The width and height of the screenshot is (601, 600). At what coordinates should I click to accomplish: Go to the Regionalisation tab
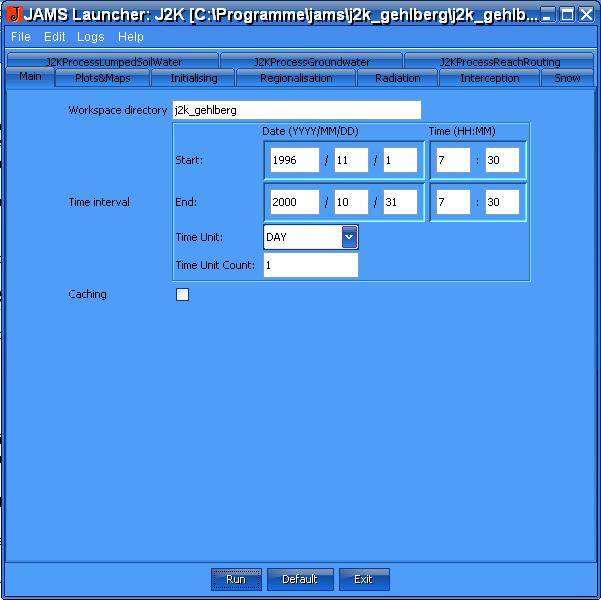pos(296,78)
